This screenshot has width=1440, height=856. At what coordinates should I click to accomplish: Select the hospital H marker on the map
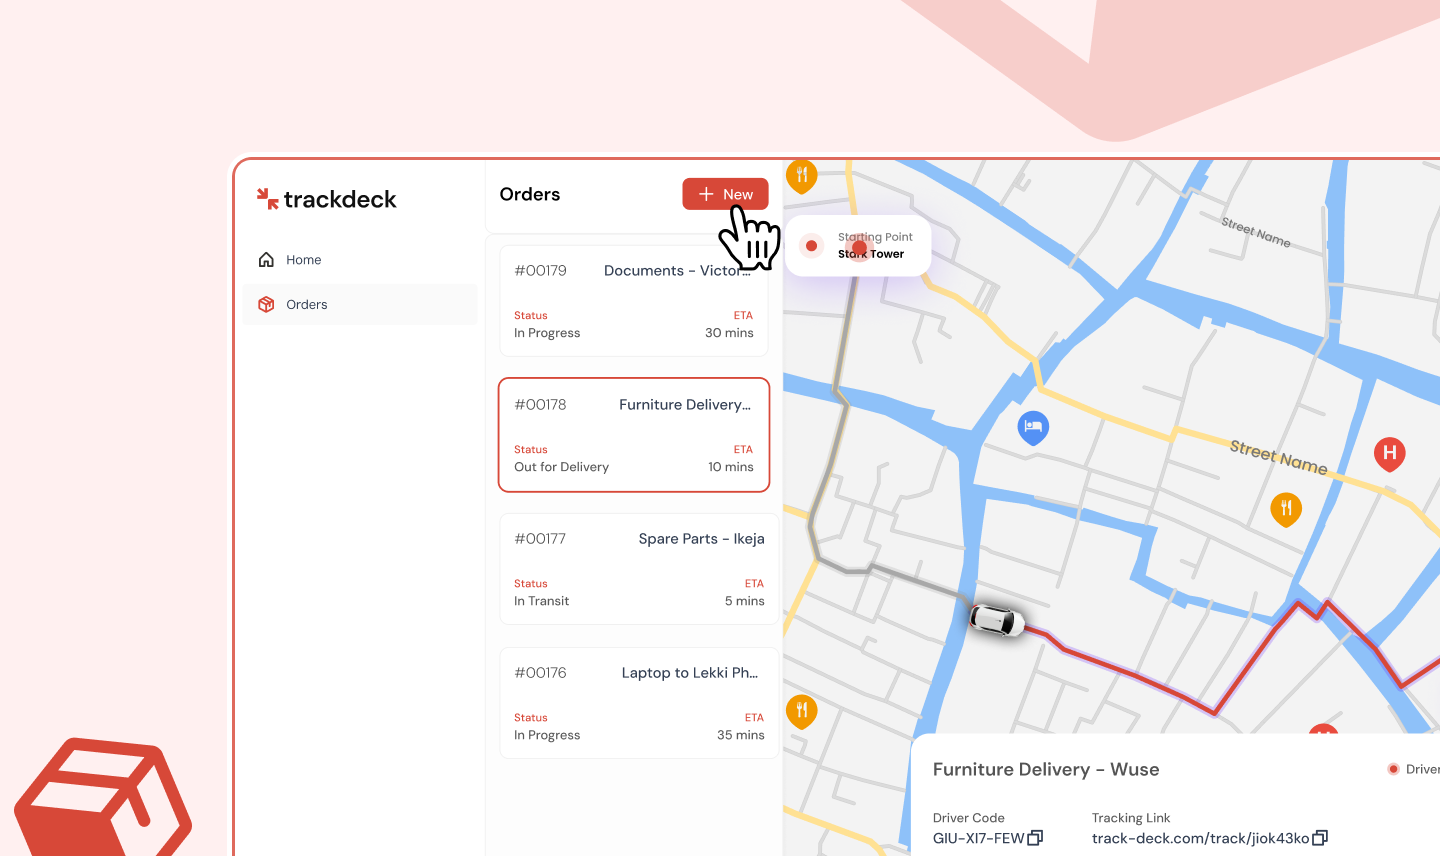click(x=1389, y=454)
